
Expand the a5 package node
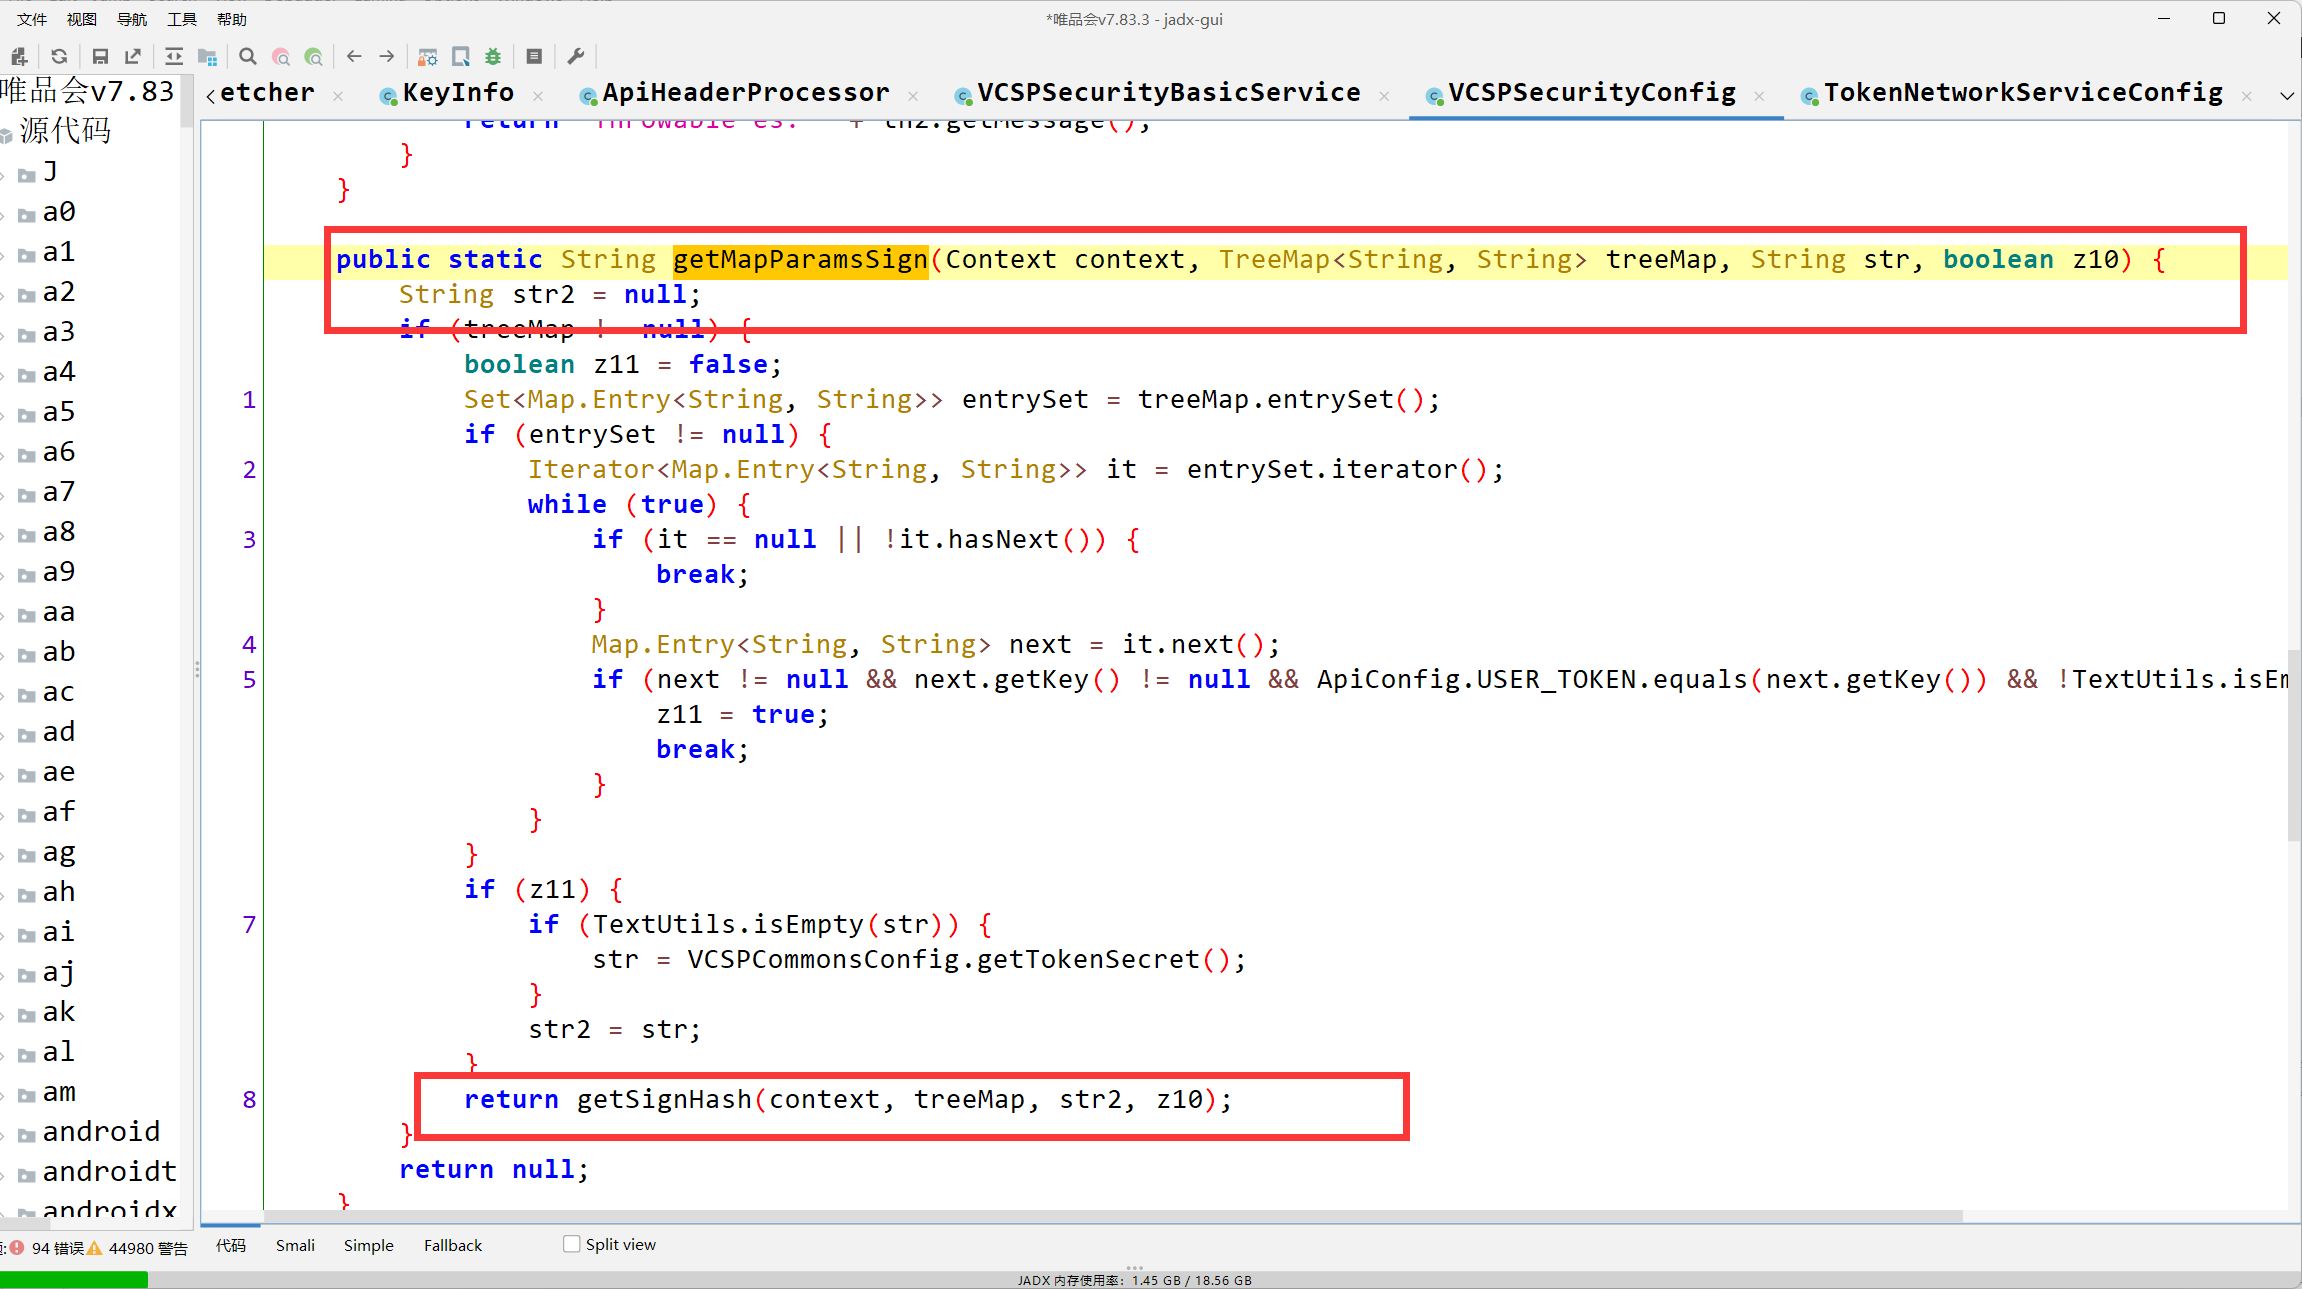click(x=3, y=415)
